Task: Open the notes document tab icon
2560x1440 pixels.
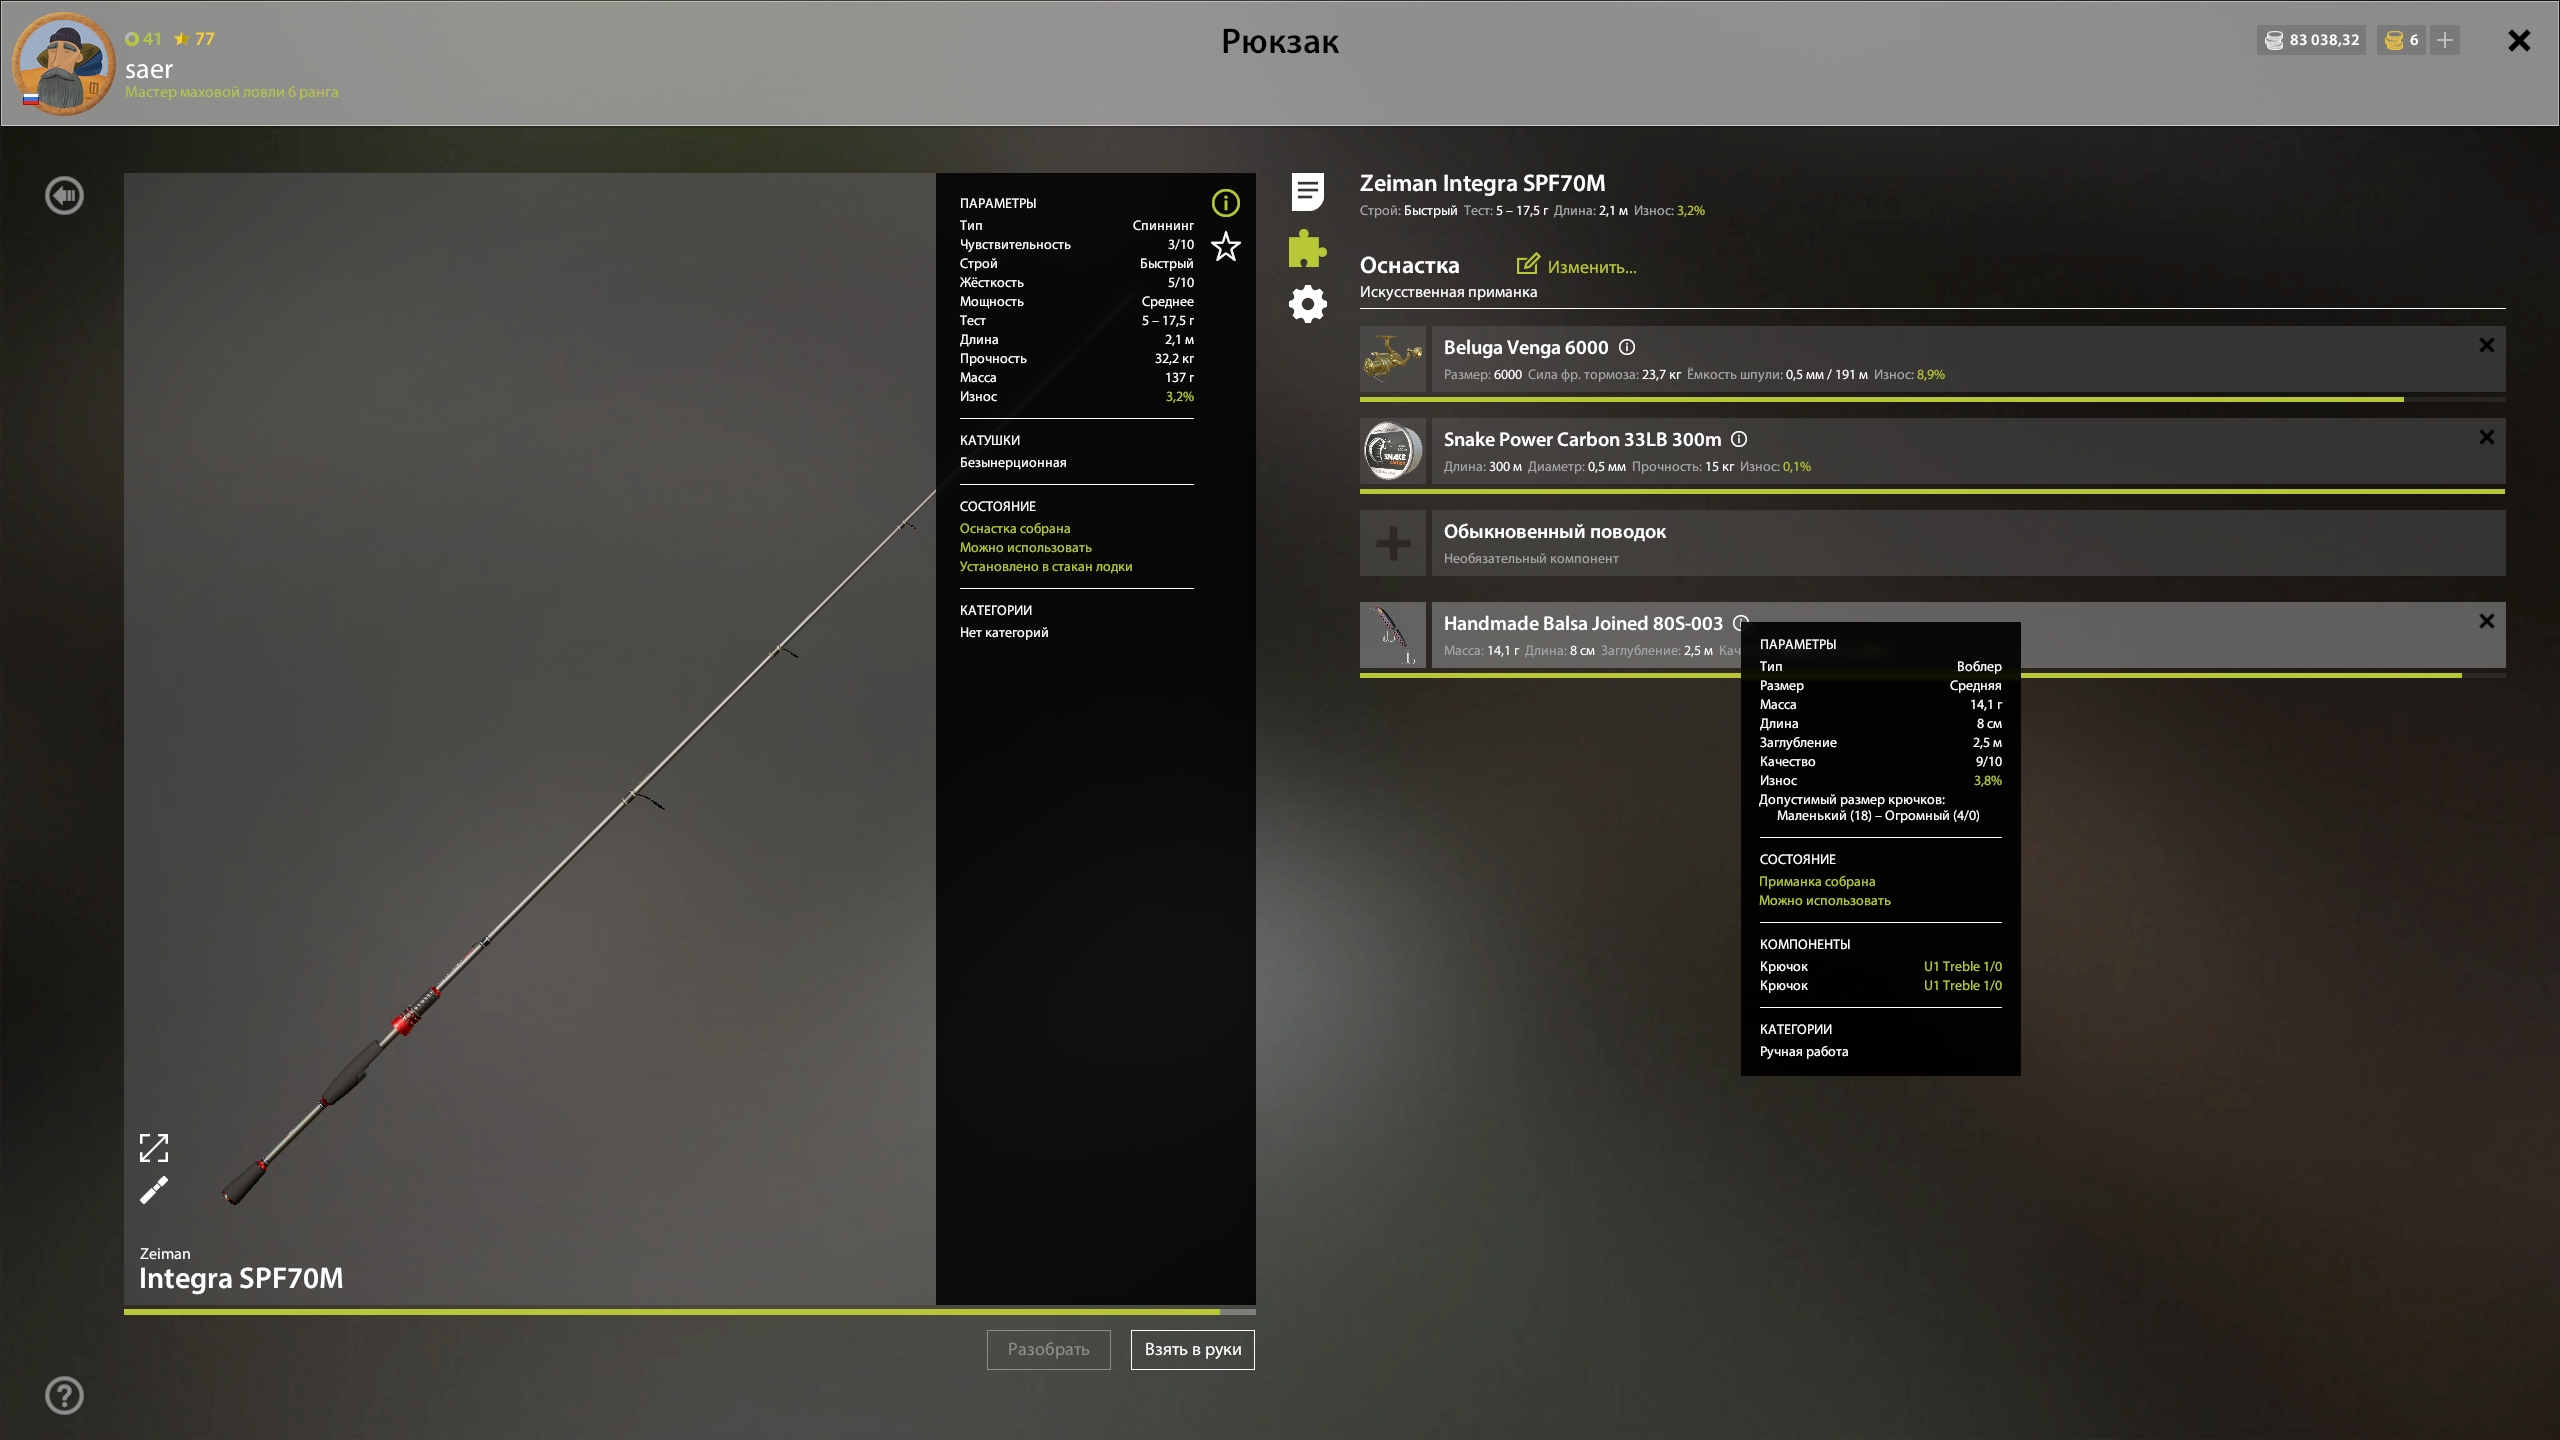Action: tap(1307, 192)
